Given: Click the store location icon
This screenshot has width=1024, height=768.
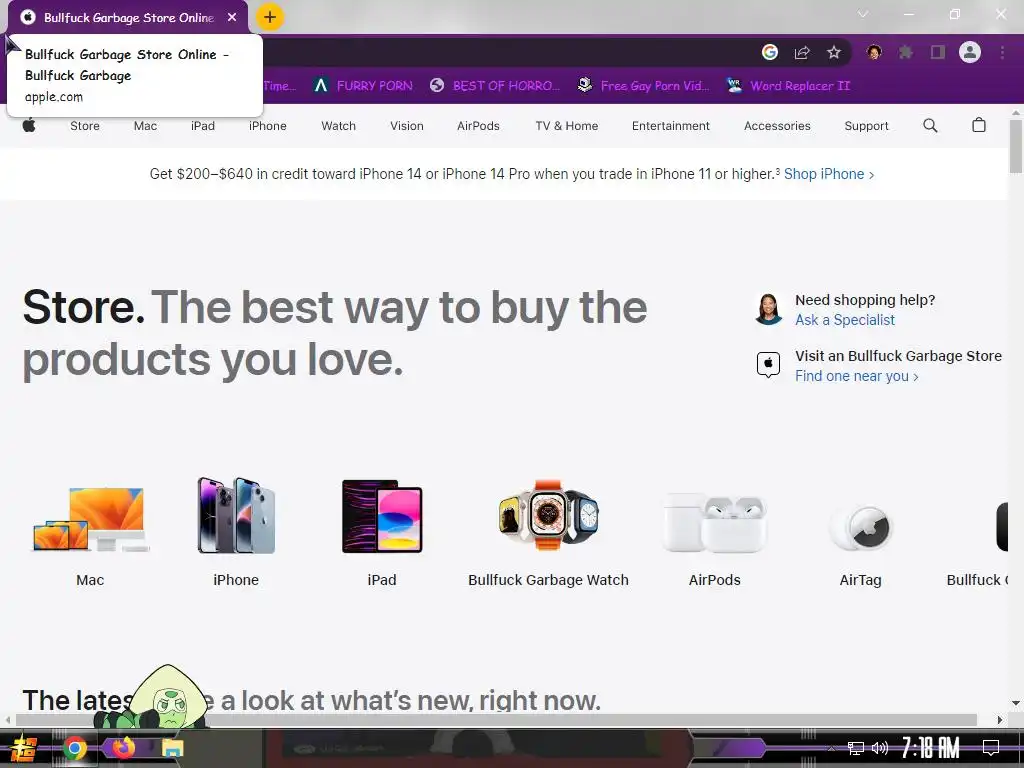Looking at the screenshot, I should pos(769,364).
